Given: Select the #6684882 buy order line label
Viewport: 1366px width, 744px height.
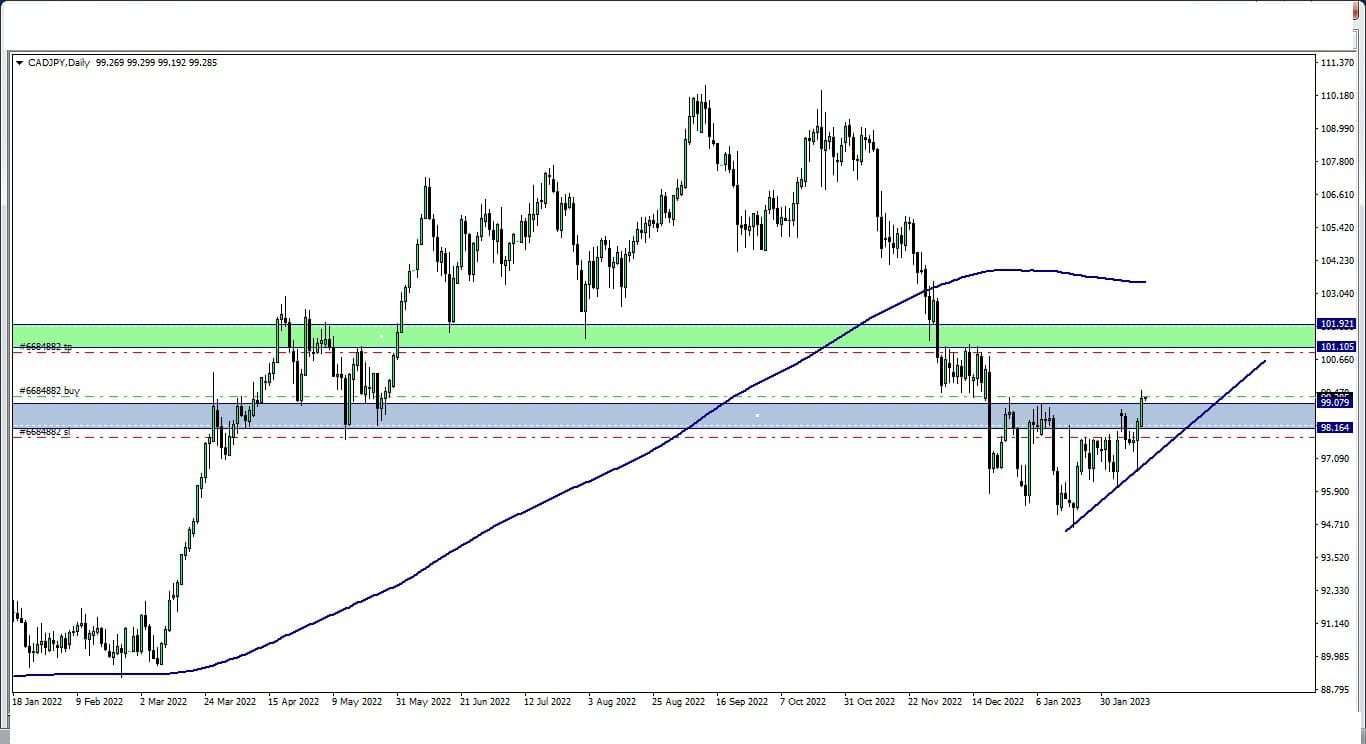Looking at the screenshot, I should coord(48,391).
